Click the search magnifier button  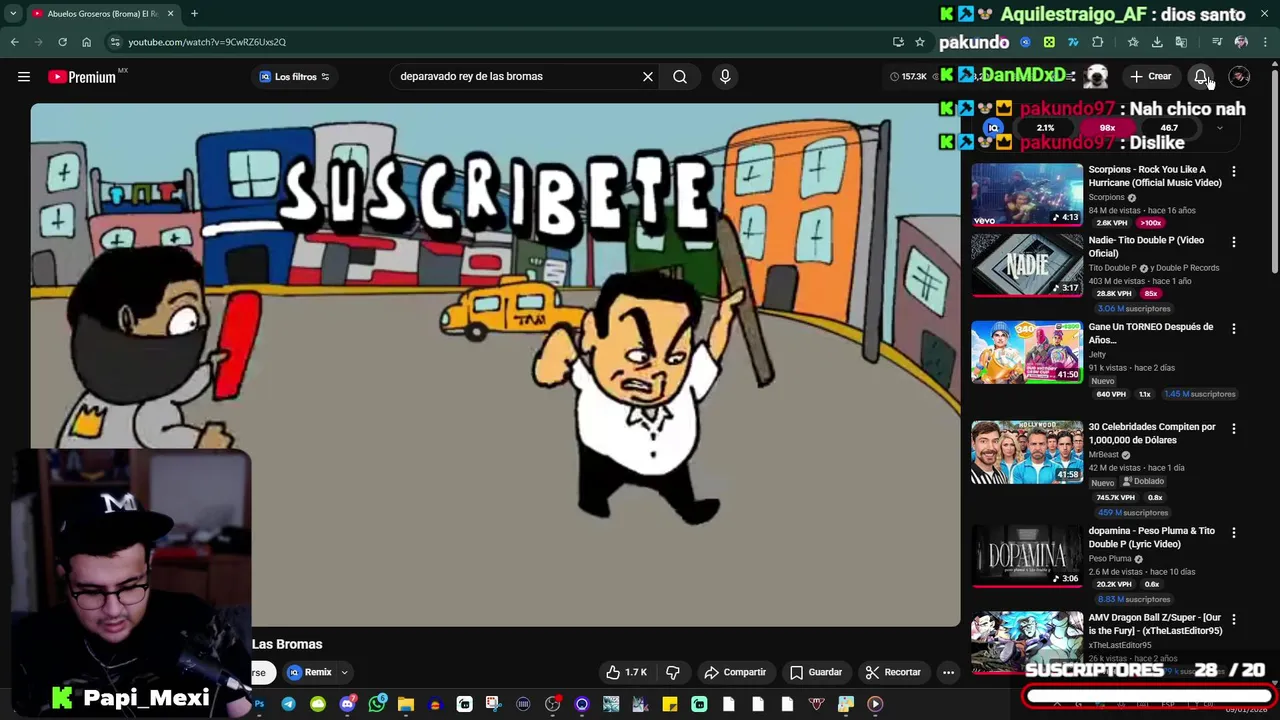(x=680, y=77)
